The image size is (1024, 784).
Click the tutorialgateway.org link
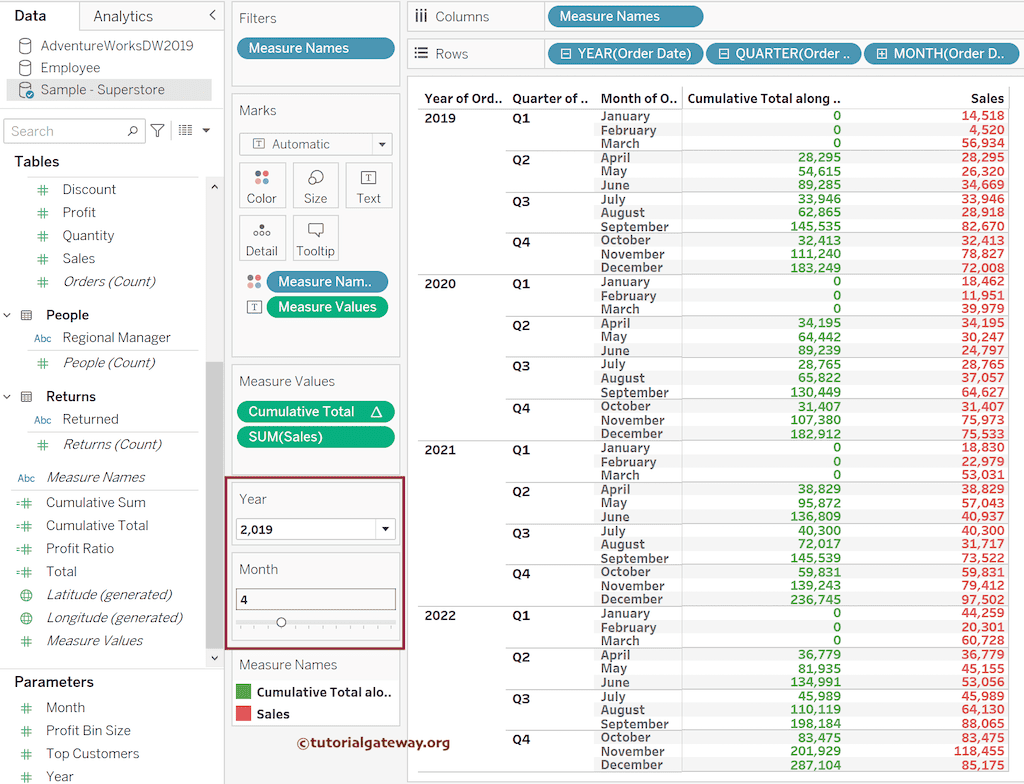pyautogui.click(x=375, y=744)
